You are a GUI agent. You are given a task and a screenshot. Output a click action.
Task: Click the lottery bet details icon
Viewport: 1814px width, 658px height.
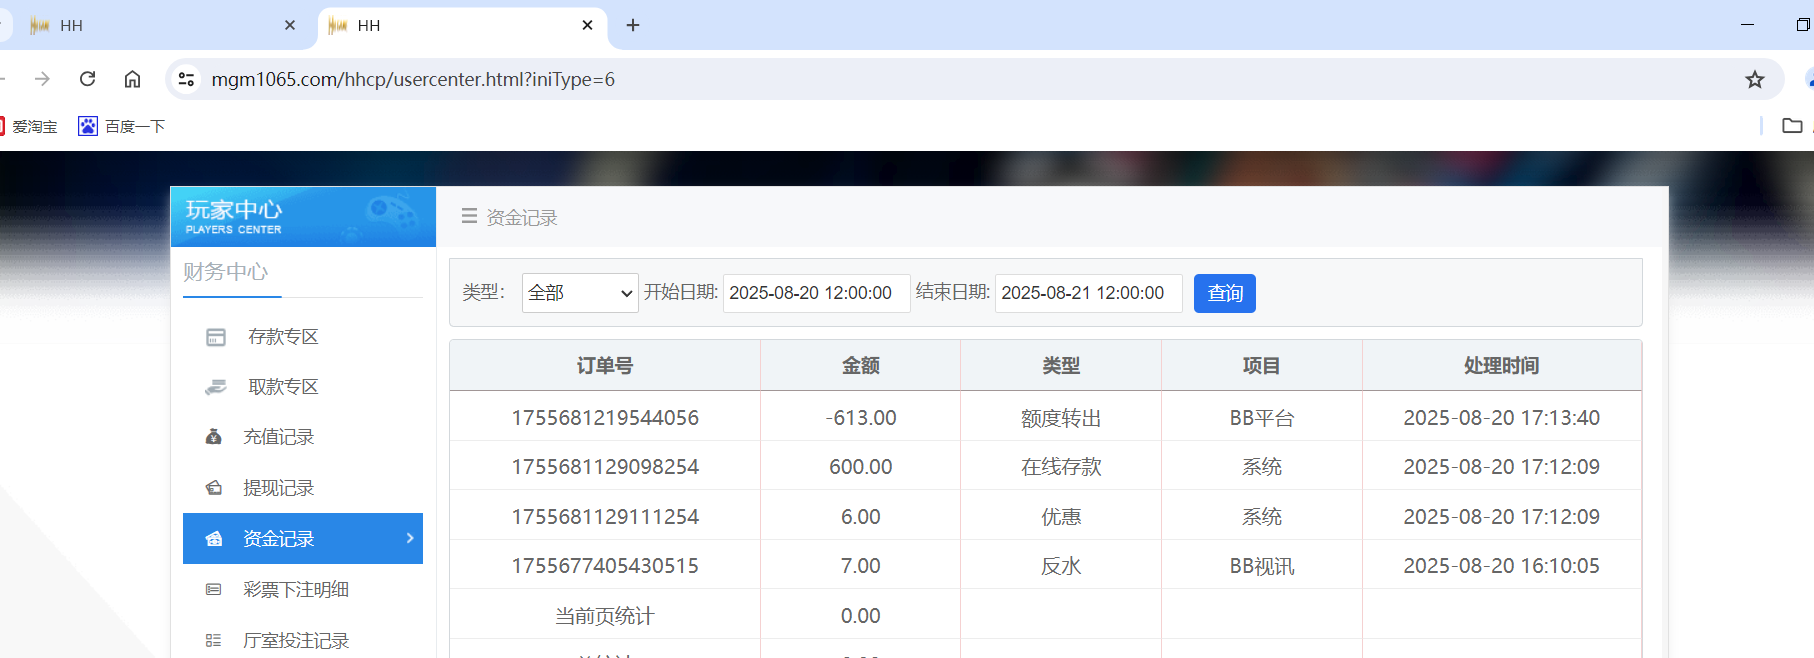(213, 590)
